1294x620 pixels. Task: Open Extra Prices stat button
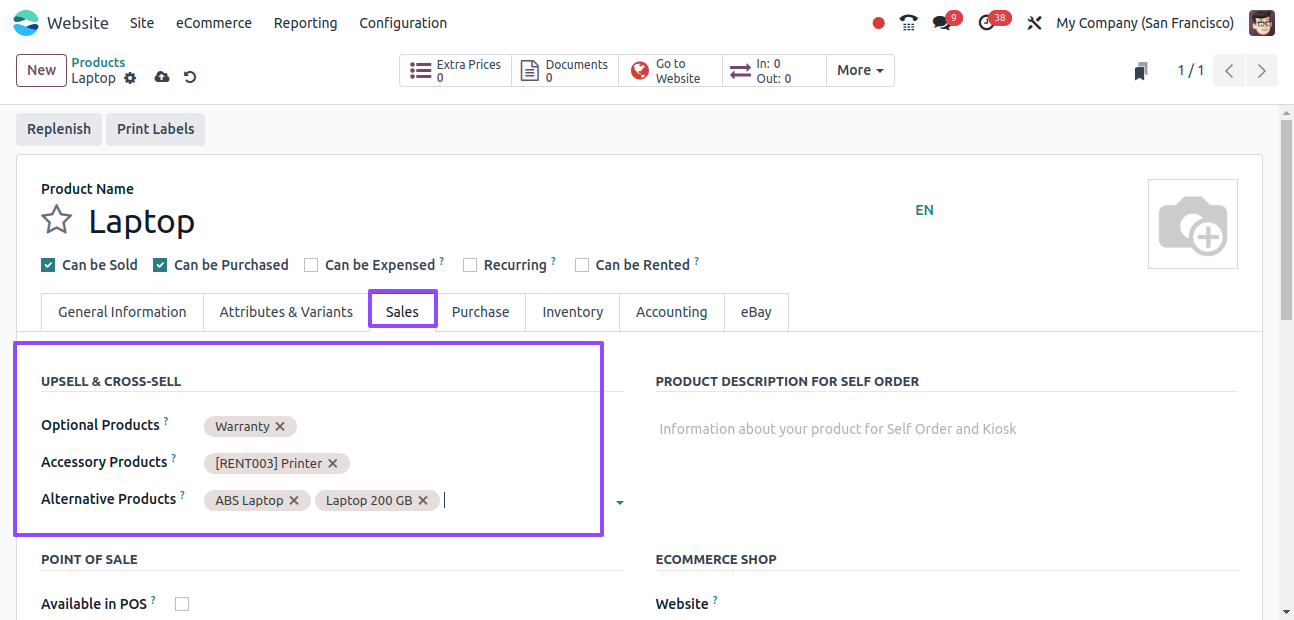coord(456,71)
